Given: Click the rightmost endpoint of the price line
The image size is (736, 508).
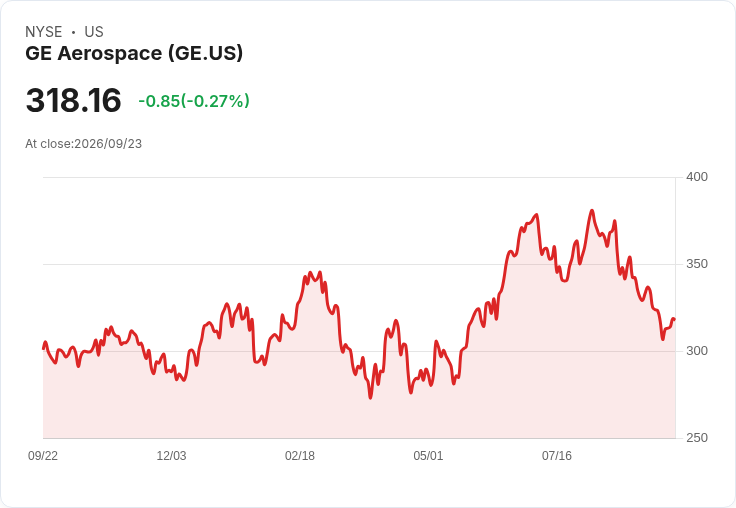Looking at the screenshot, I should (675, 319).
